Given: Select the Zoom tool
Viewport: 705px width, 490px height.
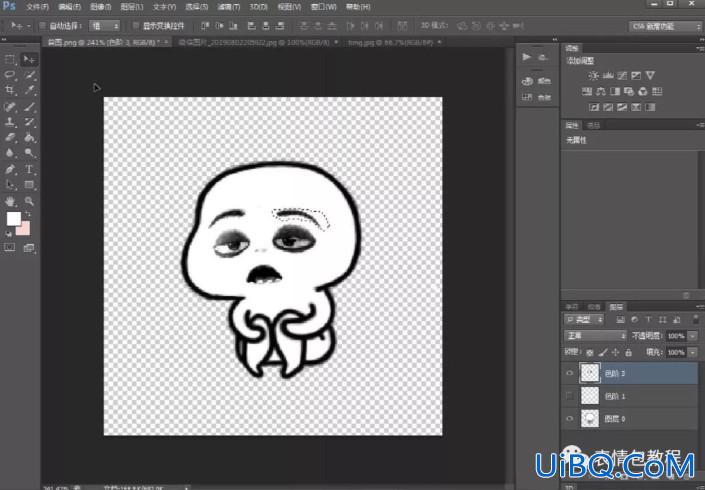Looking at the screenshot, I should [x=29, y=201].
